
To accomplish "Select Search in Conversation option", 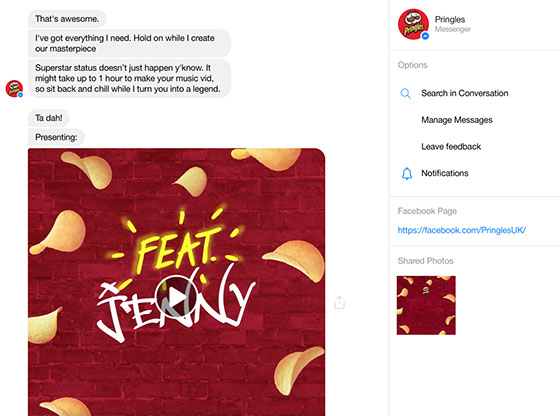I will pos(464,93).
